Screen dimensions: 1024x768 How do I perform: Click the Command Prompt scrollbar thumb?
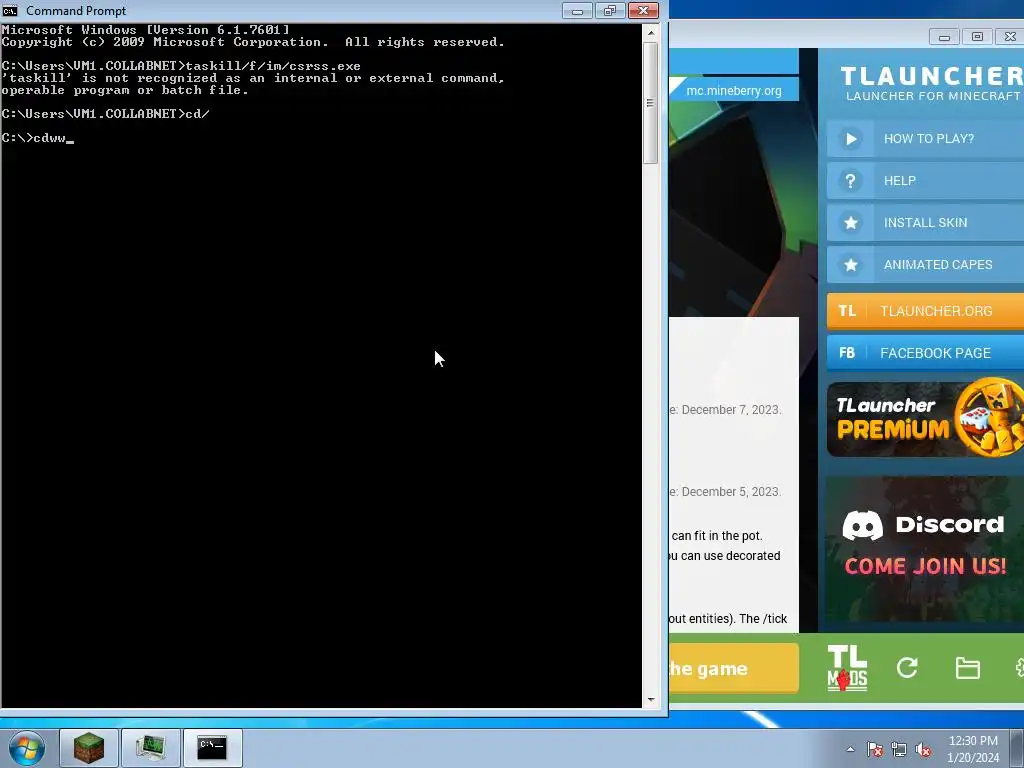click(x=650, y=103)
